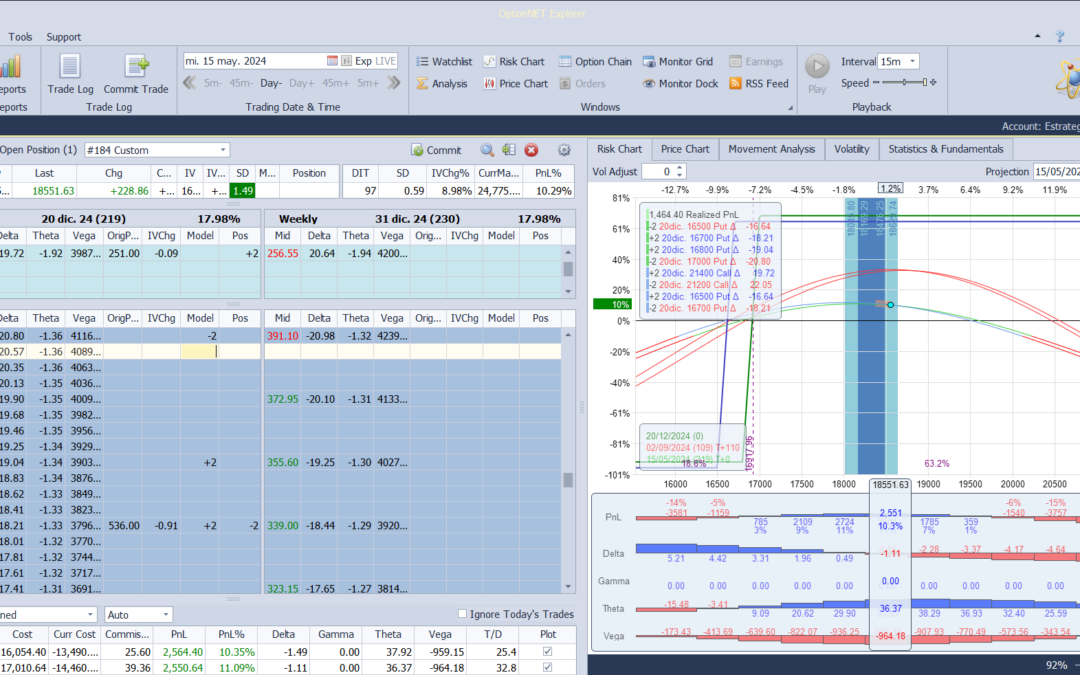Click the Day+ step button
Viewport: 1080px width, 675px height.
pos(302,83)
